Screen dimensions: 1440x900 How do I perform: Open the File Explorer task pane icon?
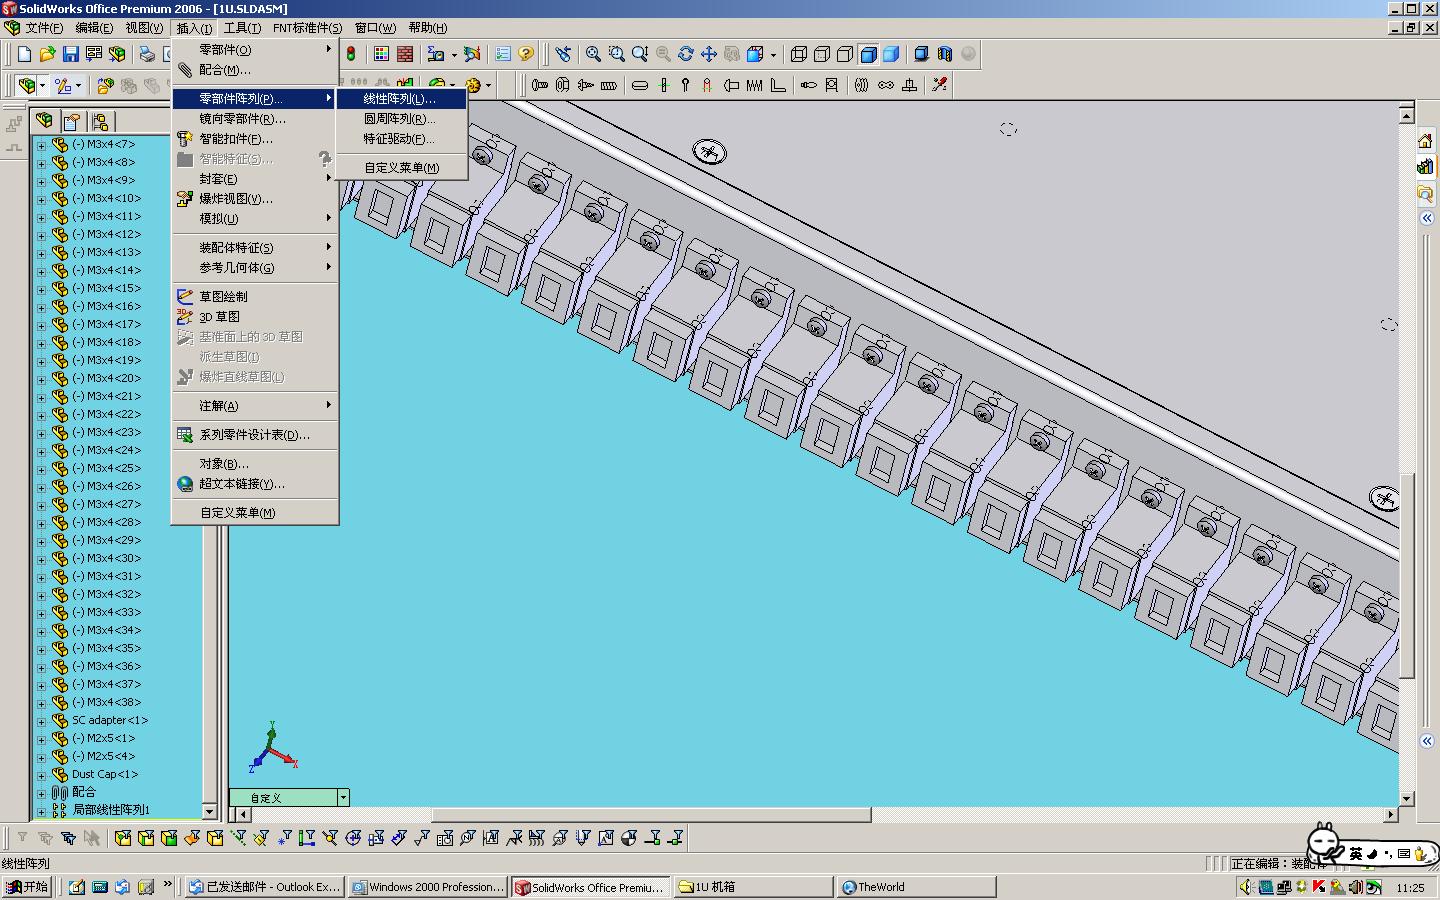coord(1426,192)
